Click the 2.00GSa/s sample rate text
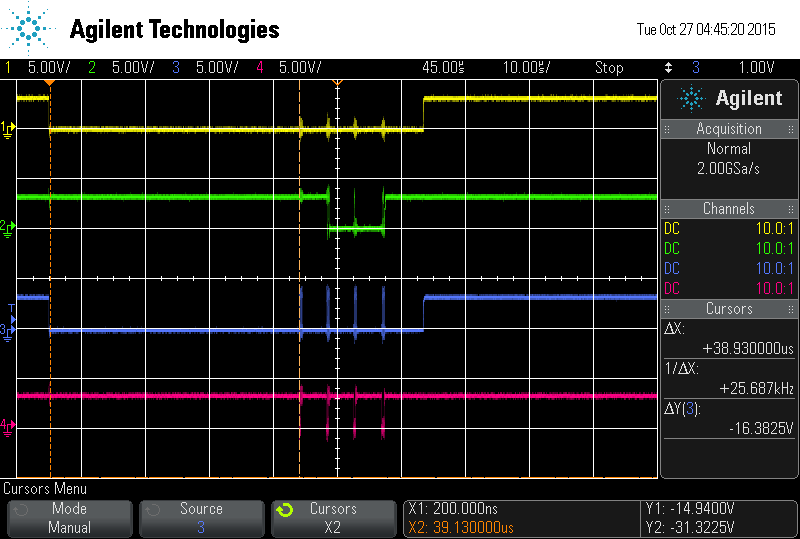This screenshot has height=539, width=800. coord(729,168)
